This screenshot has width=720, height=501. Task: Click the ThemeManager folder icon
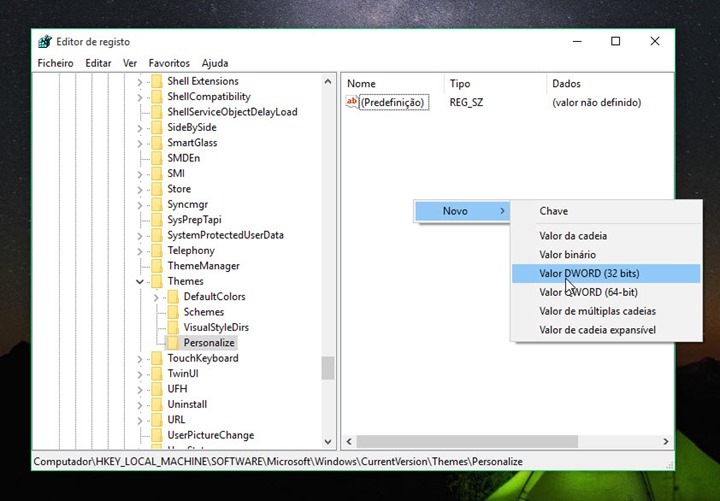click(157, 266)
